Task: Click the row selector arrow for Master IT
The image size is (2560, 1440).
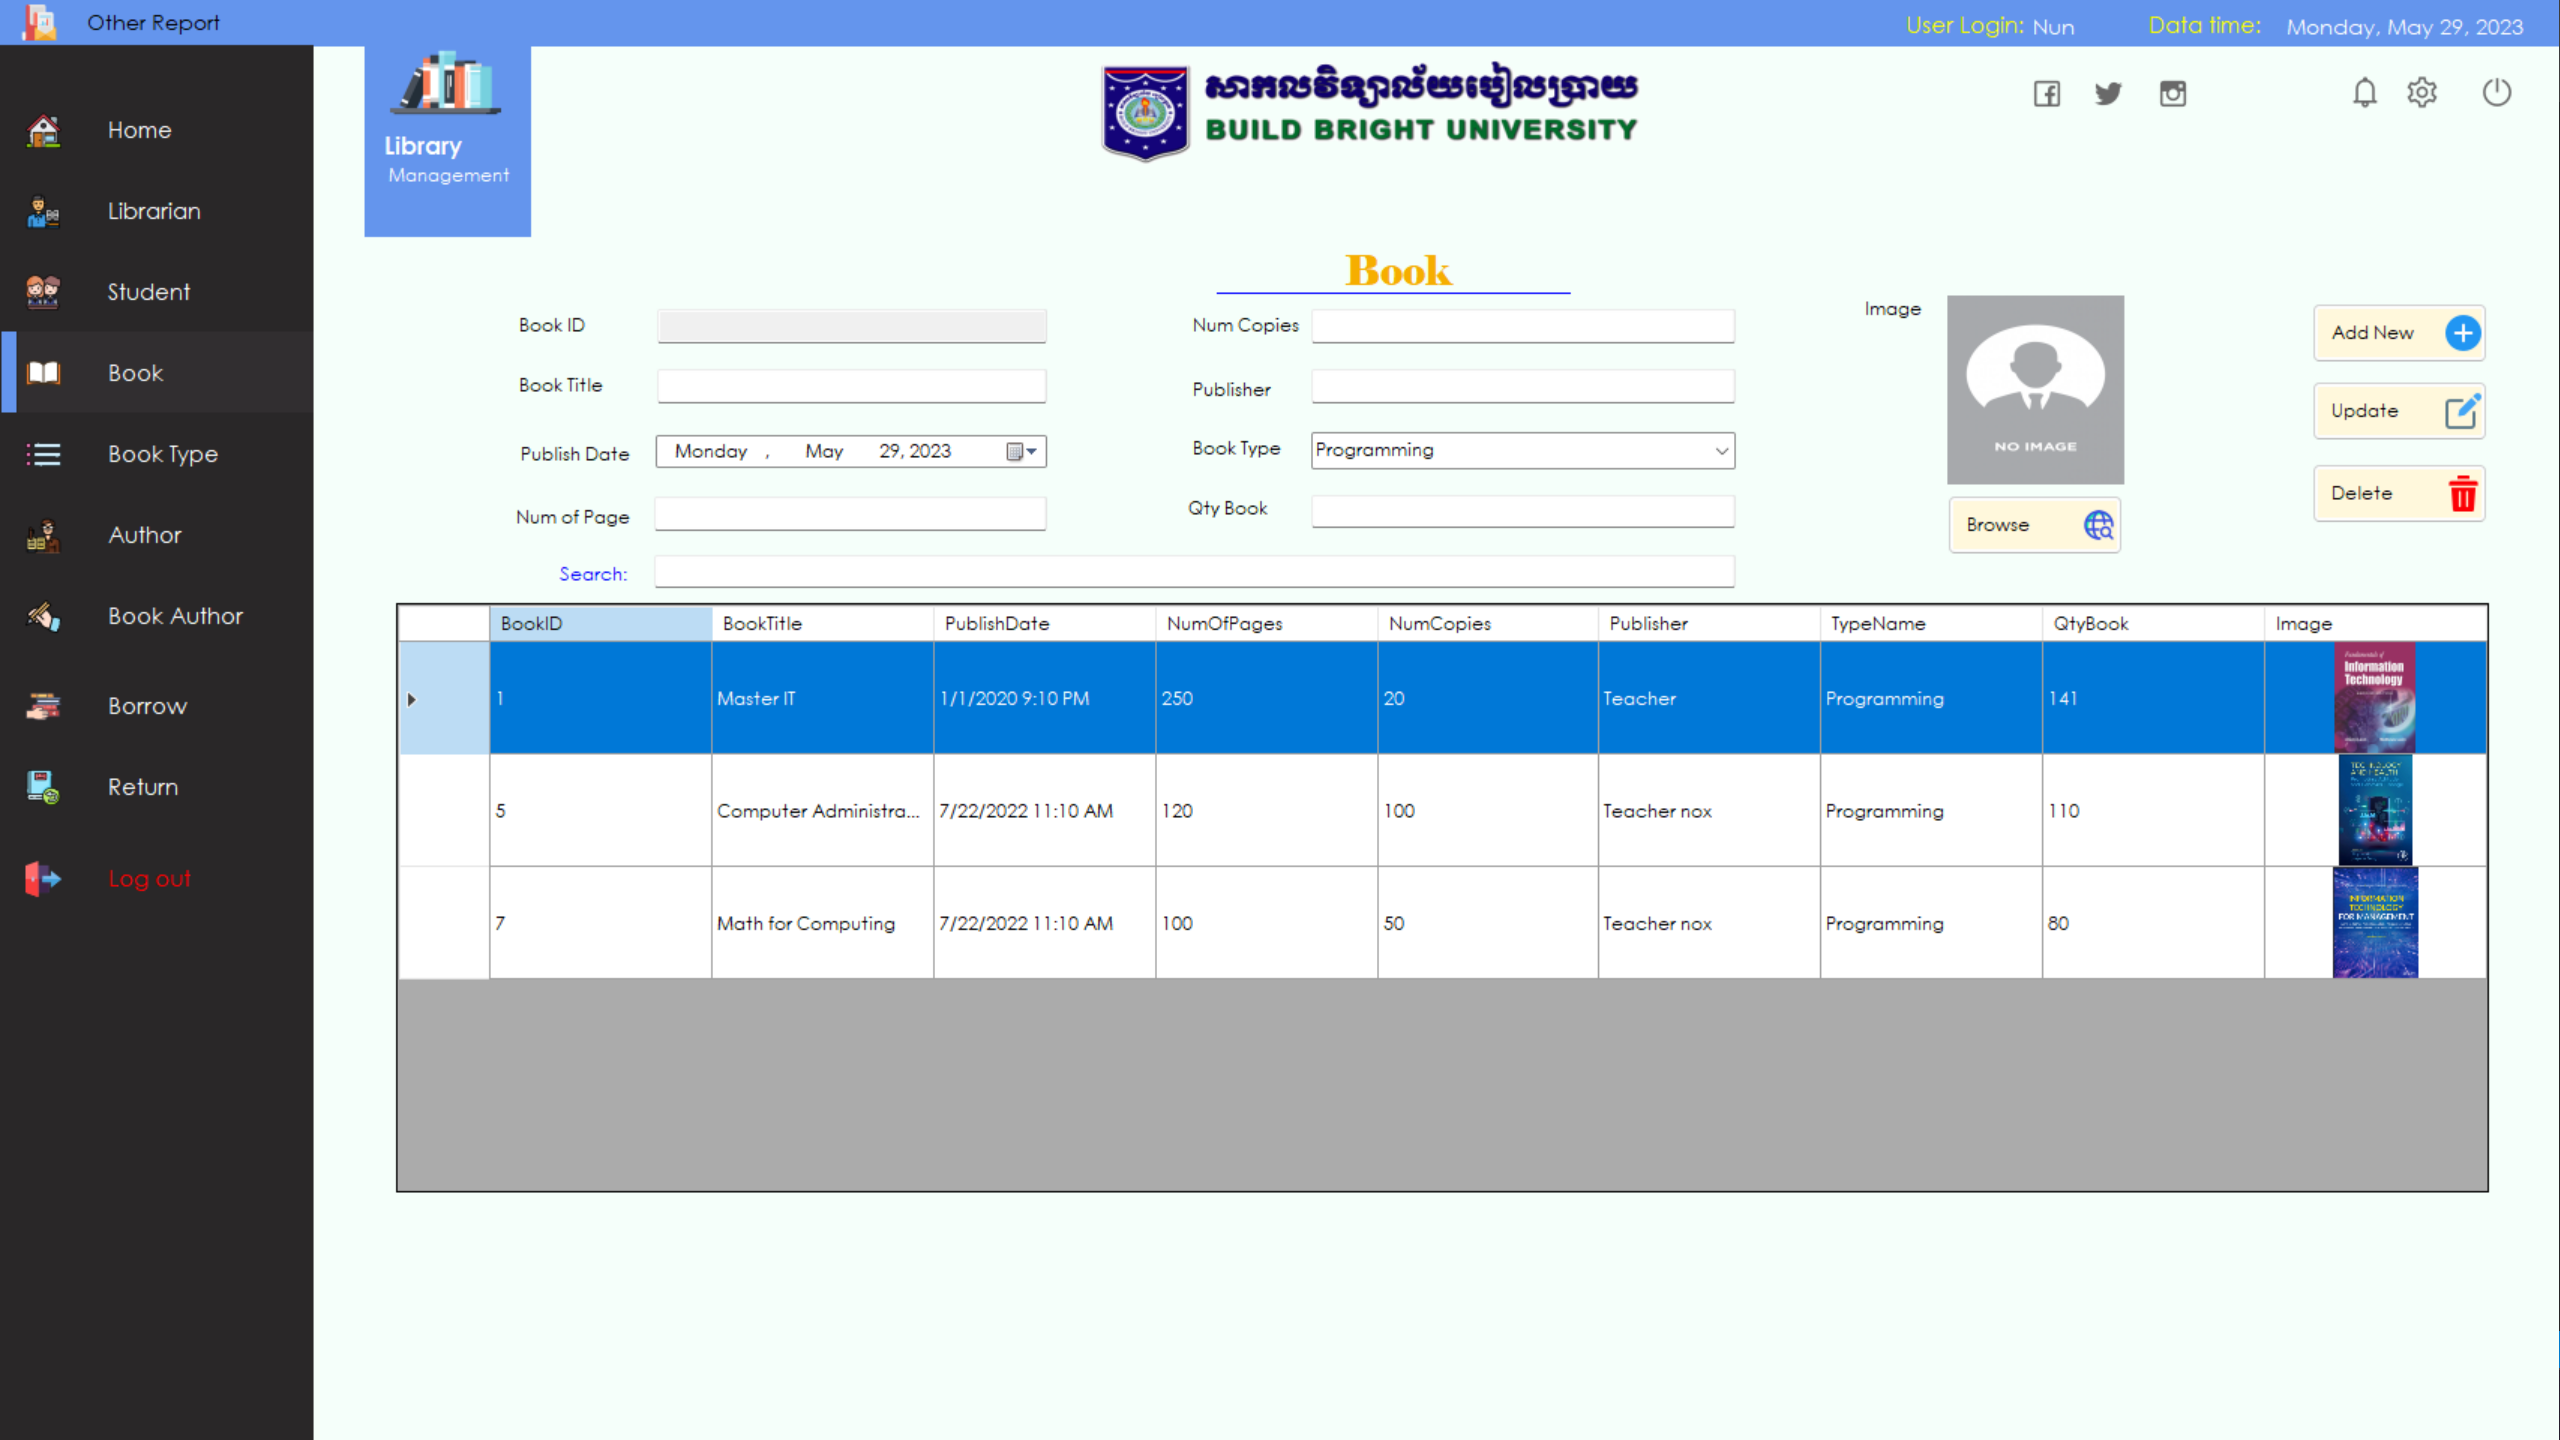Action: 412,699
